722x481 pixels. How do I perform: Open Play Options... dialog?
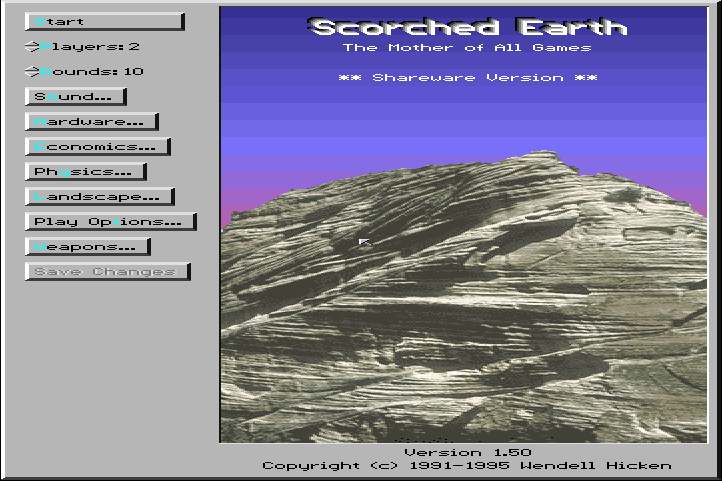coord(111,221)
